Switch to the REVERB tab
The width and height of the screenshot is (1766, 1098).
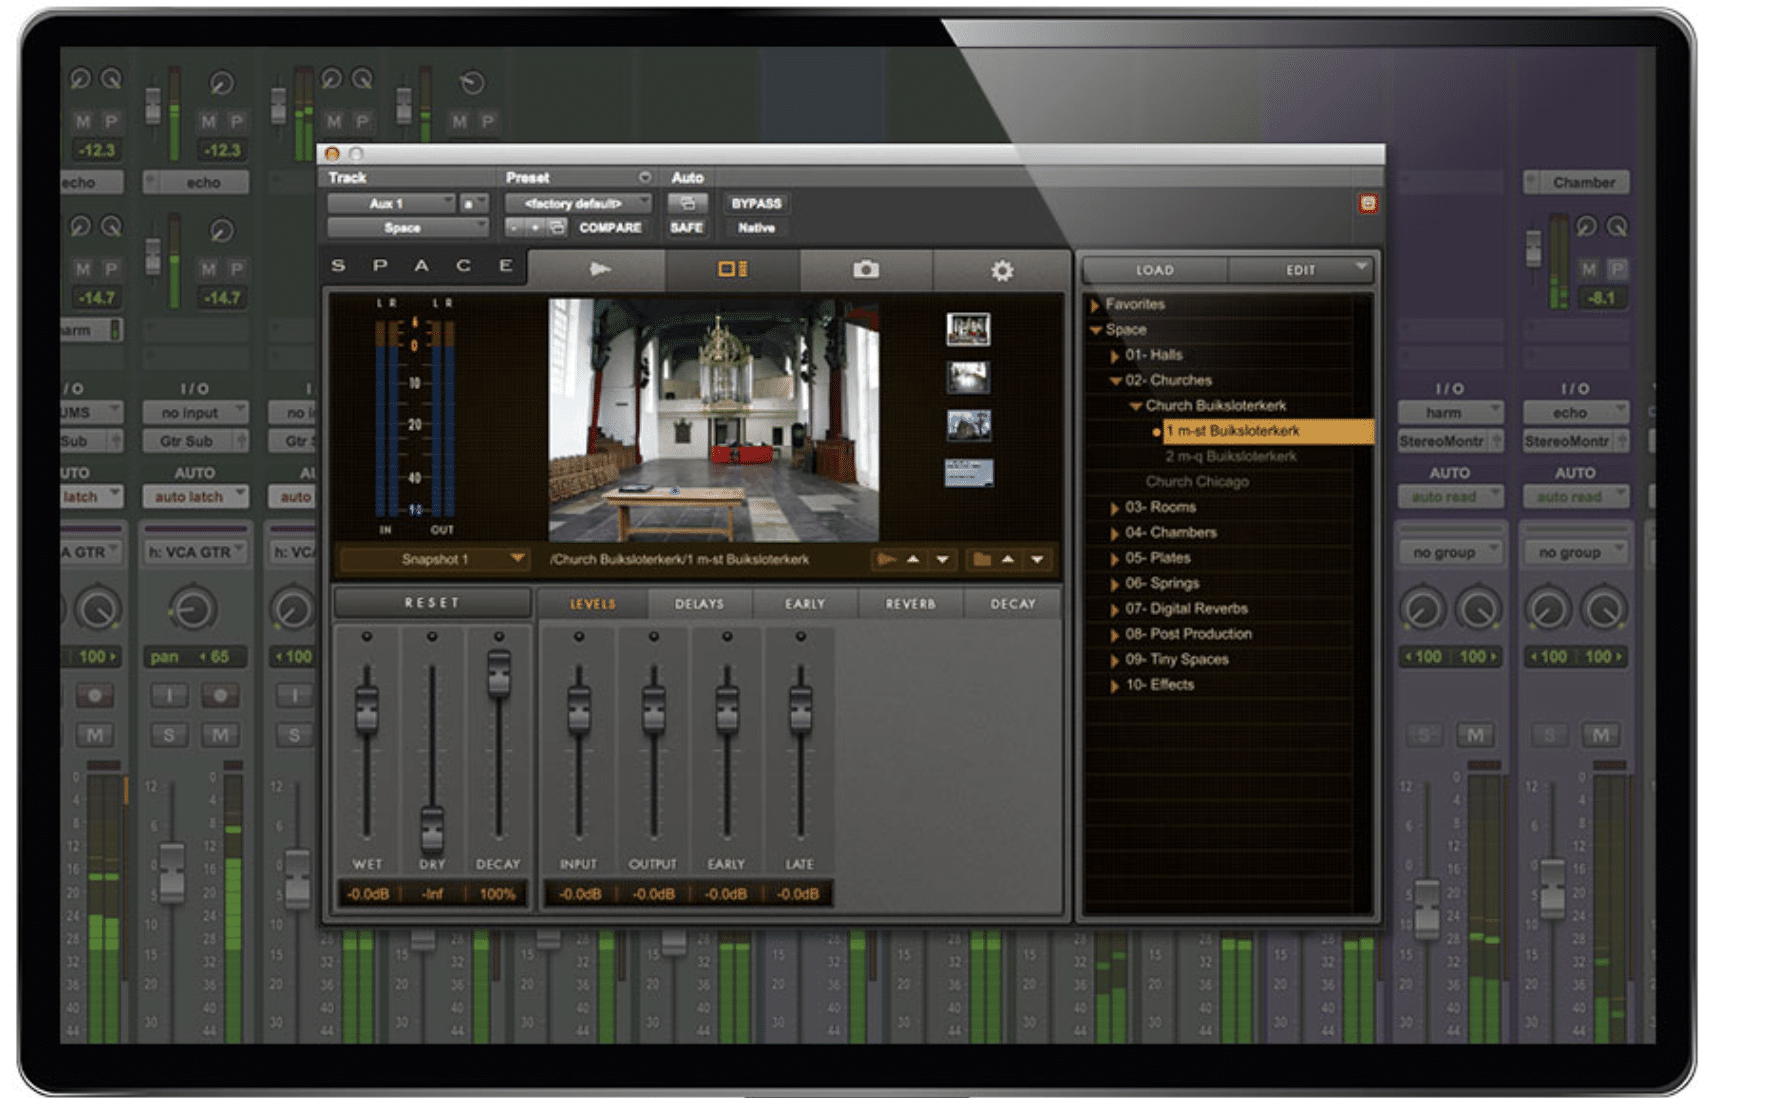point(910,604)
